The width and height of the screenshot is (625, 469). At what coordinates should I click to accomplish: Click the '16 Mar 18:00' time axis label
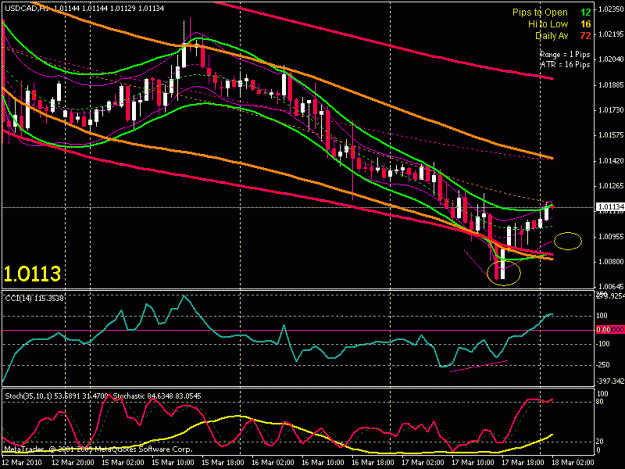(373, 463)
